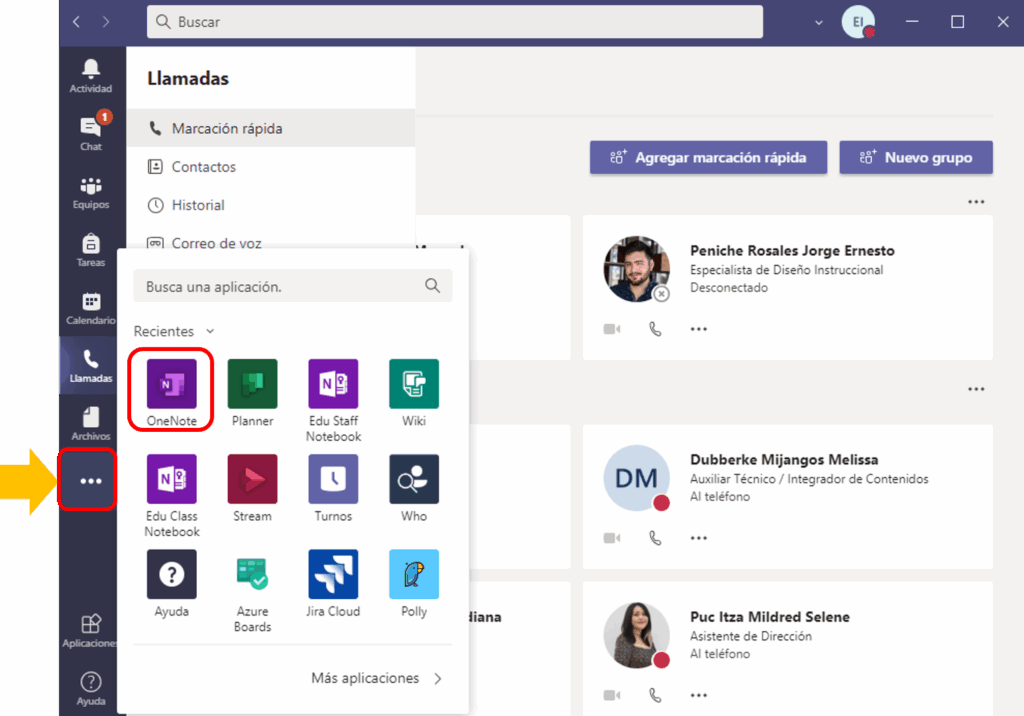Open Chat from the left sidebar
Viewport: 1024px width, 716px height.
click(x=91, y=132)
